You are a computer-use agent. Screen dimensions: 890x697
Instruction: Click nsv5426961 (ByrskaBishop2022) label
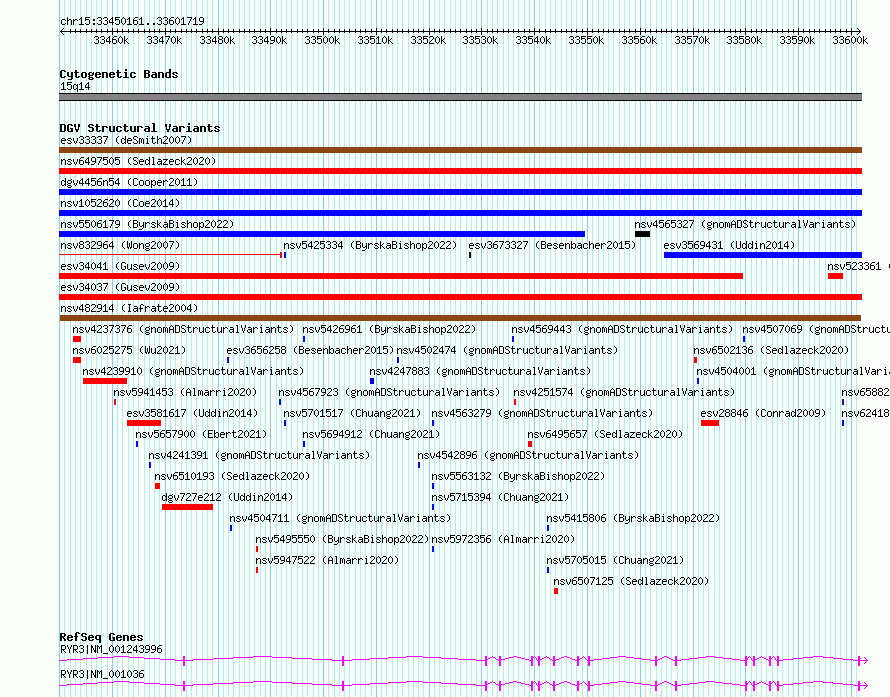[x=389, y=329]
